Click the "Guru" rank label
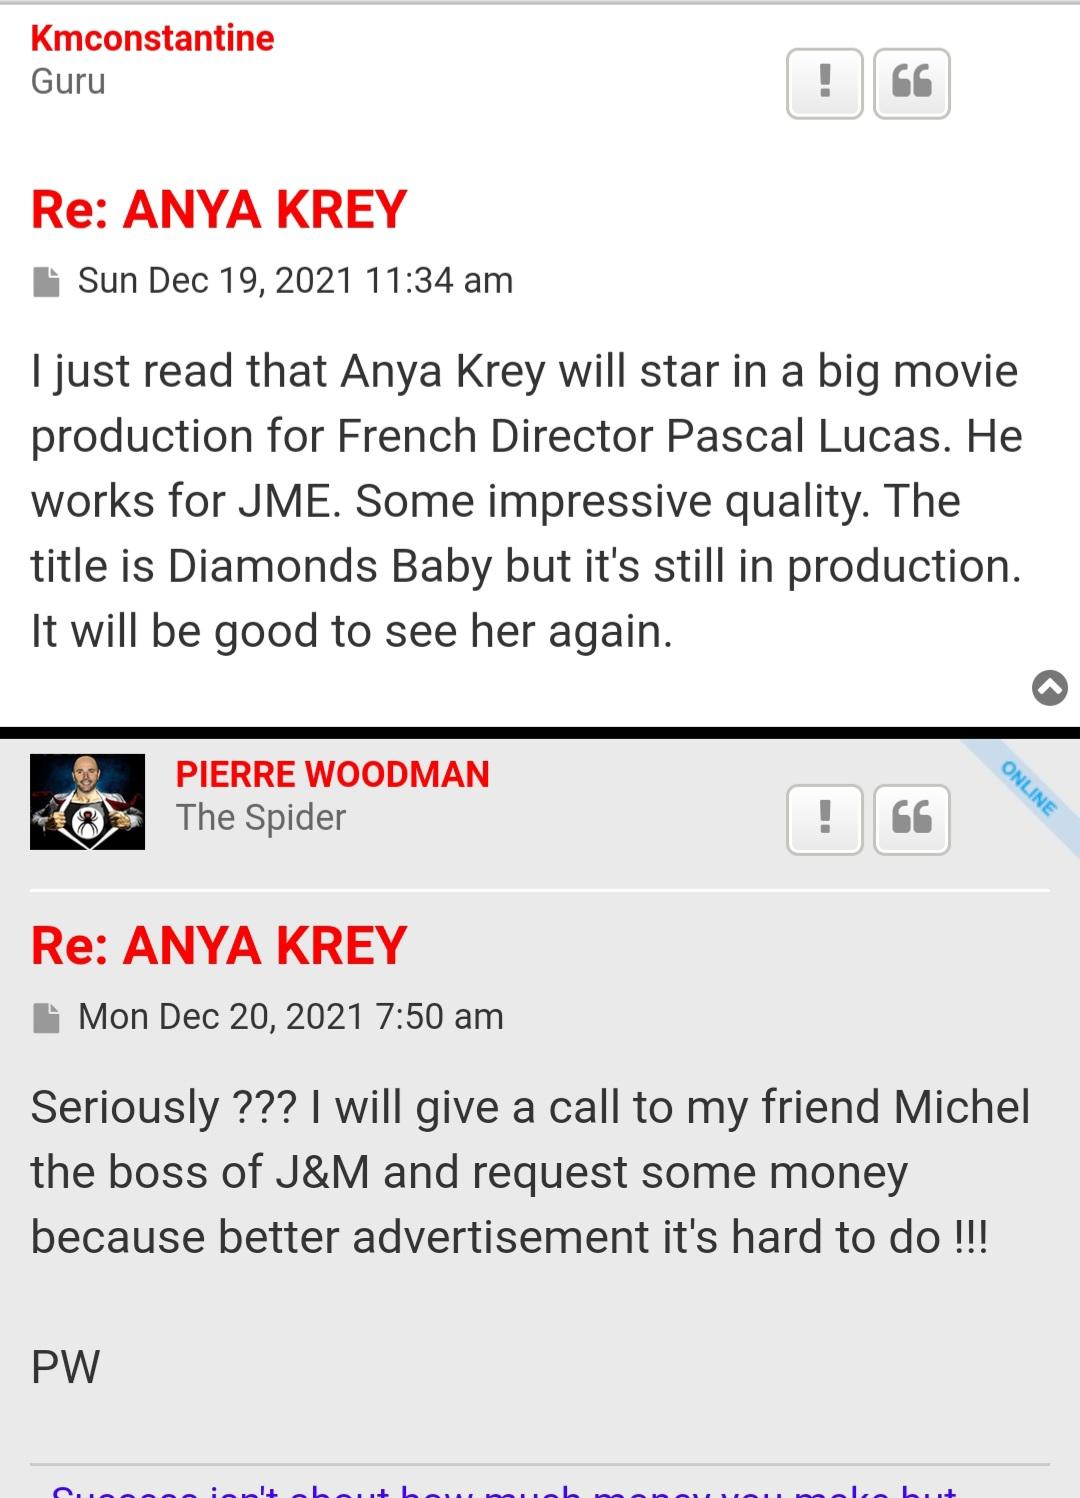1080x1498 pixels. 68,82
